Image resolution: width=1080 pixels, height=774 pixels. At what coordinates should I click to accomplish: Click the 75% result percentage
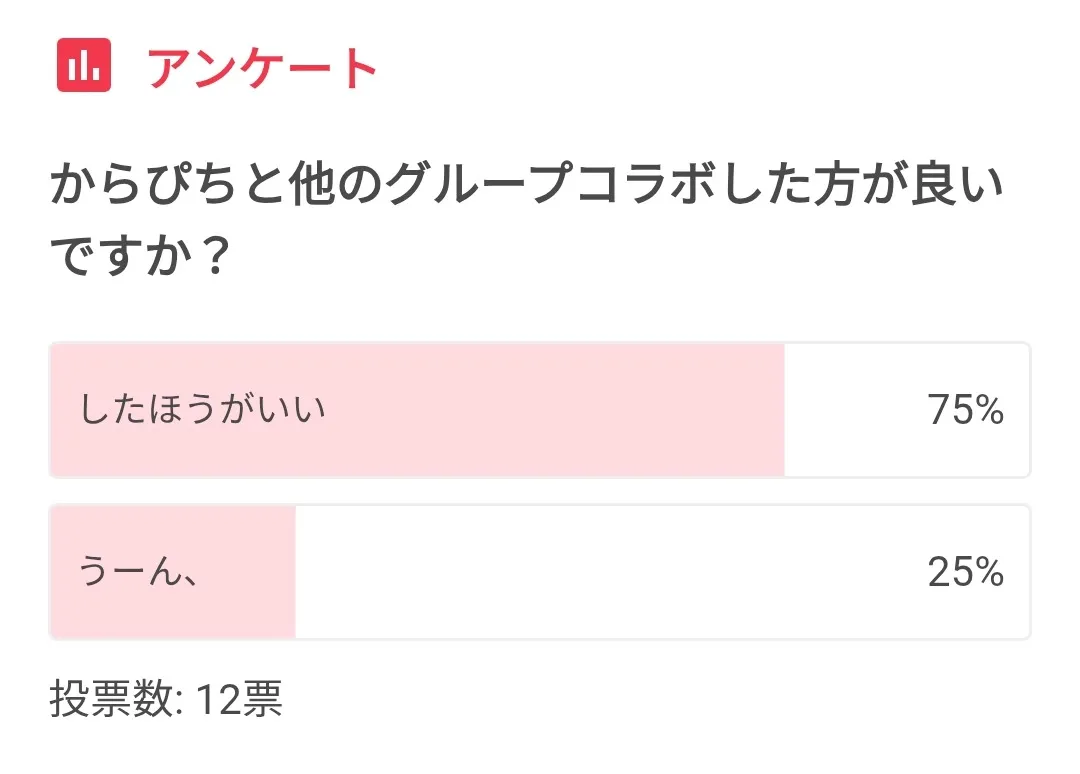pyautogui.click(x=964, y=411)
